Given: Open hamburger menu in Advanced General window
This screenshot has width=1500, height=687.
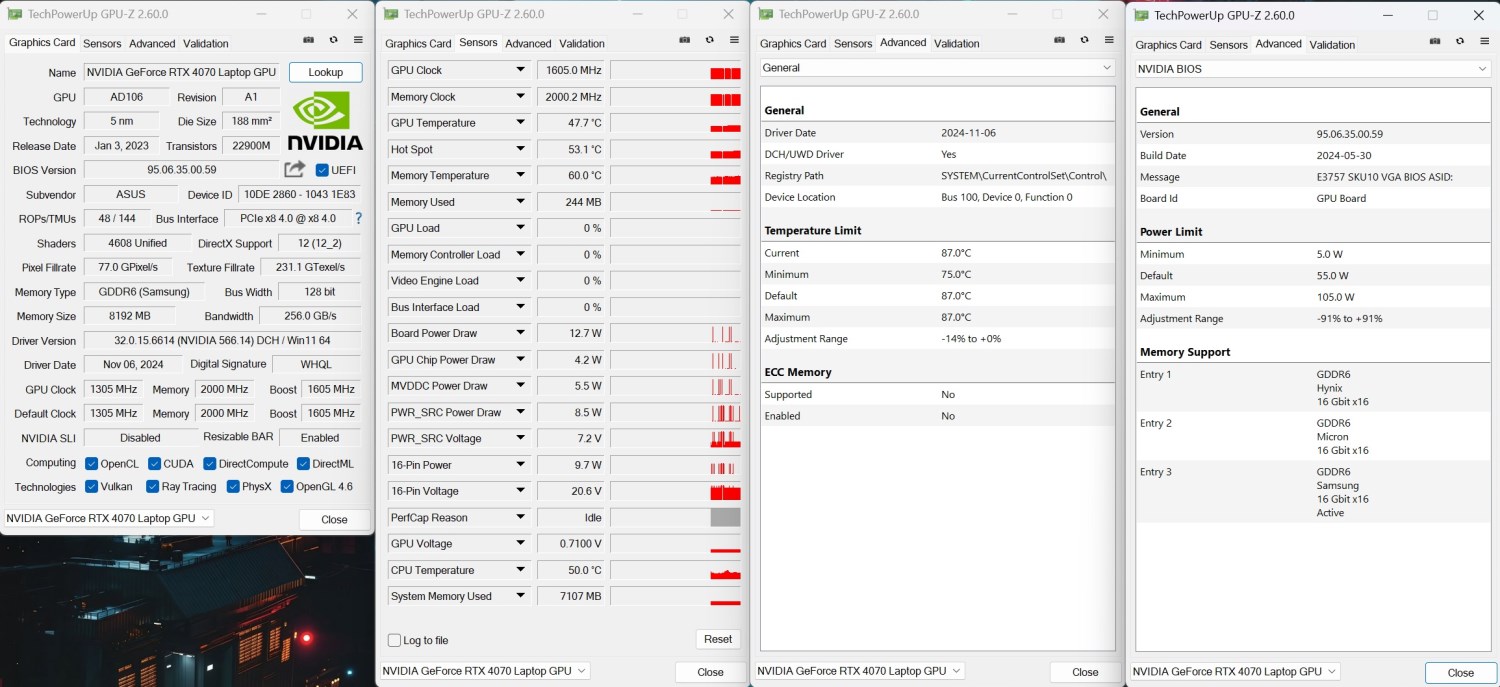Looking at the screenshot, I should pyautogui.click(x=1109, y=41).
